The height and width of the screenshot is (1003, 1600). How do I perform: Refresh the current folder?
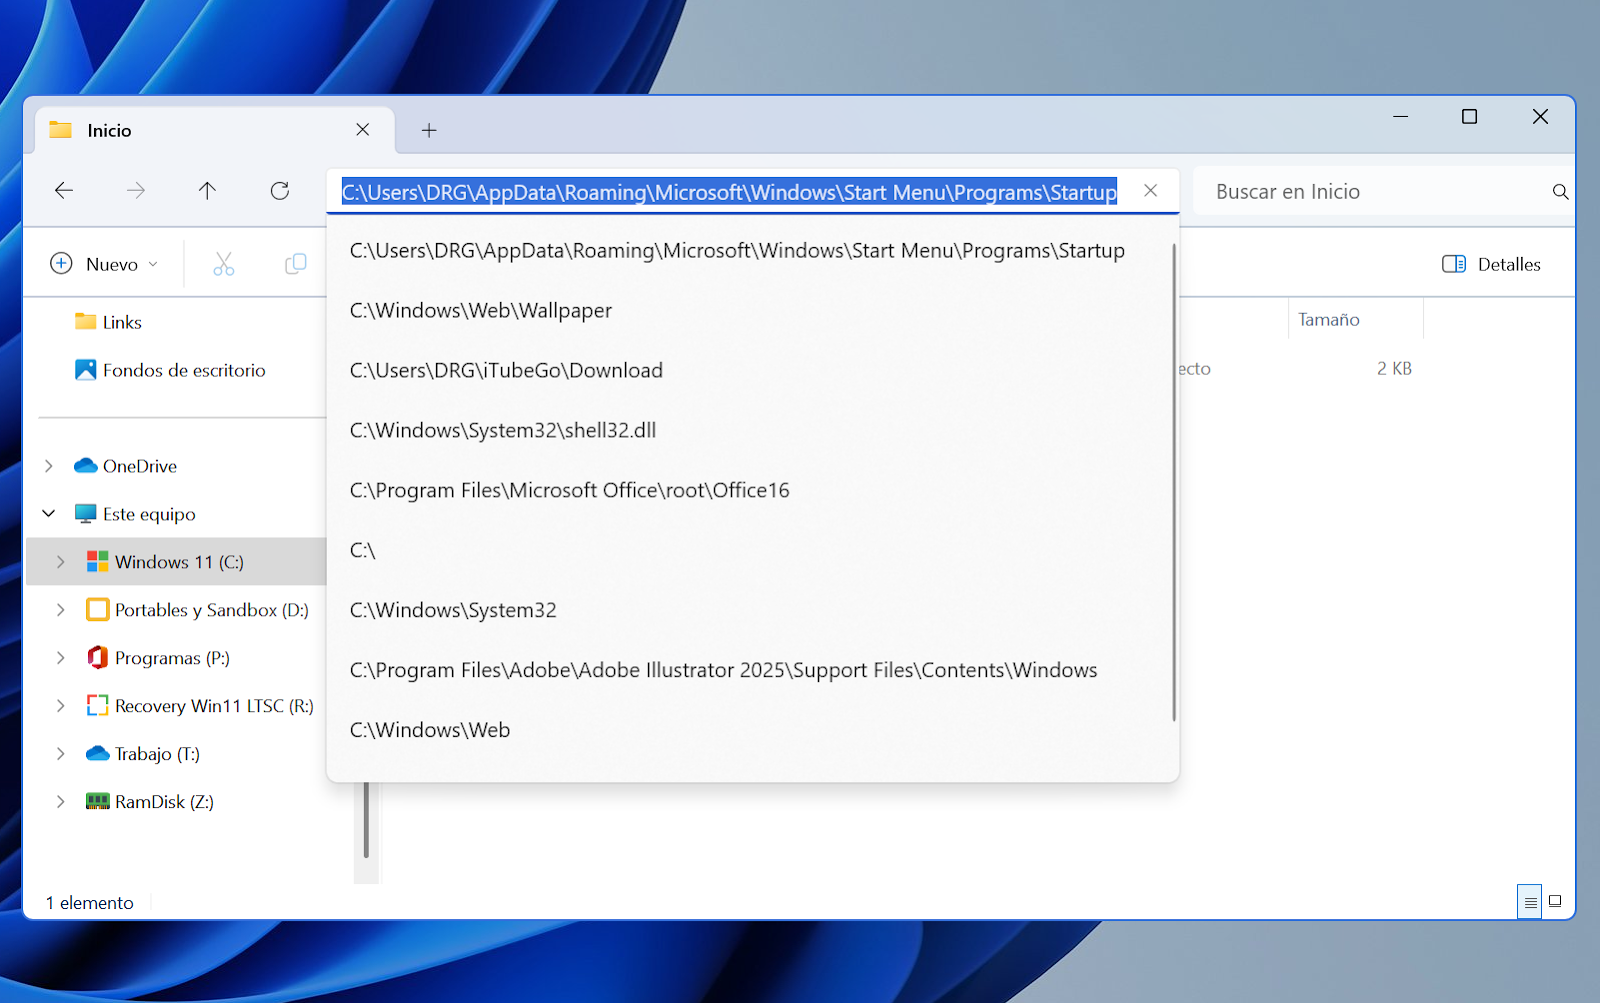tap(280, 190)
